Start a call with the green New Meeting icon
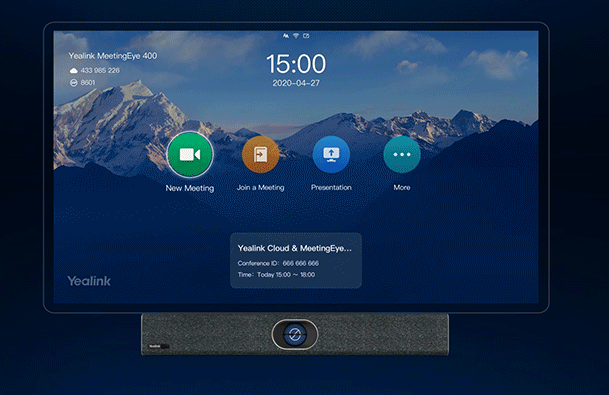 point(190,155)
